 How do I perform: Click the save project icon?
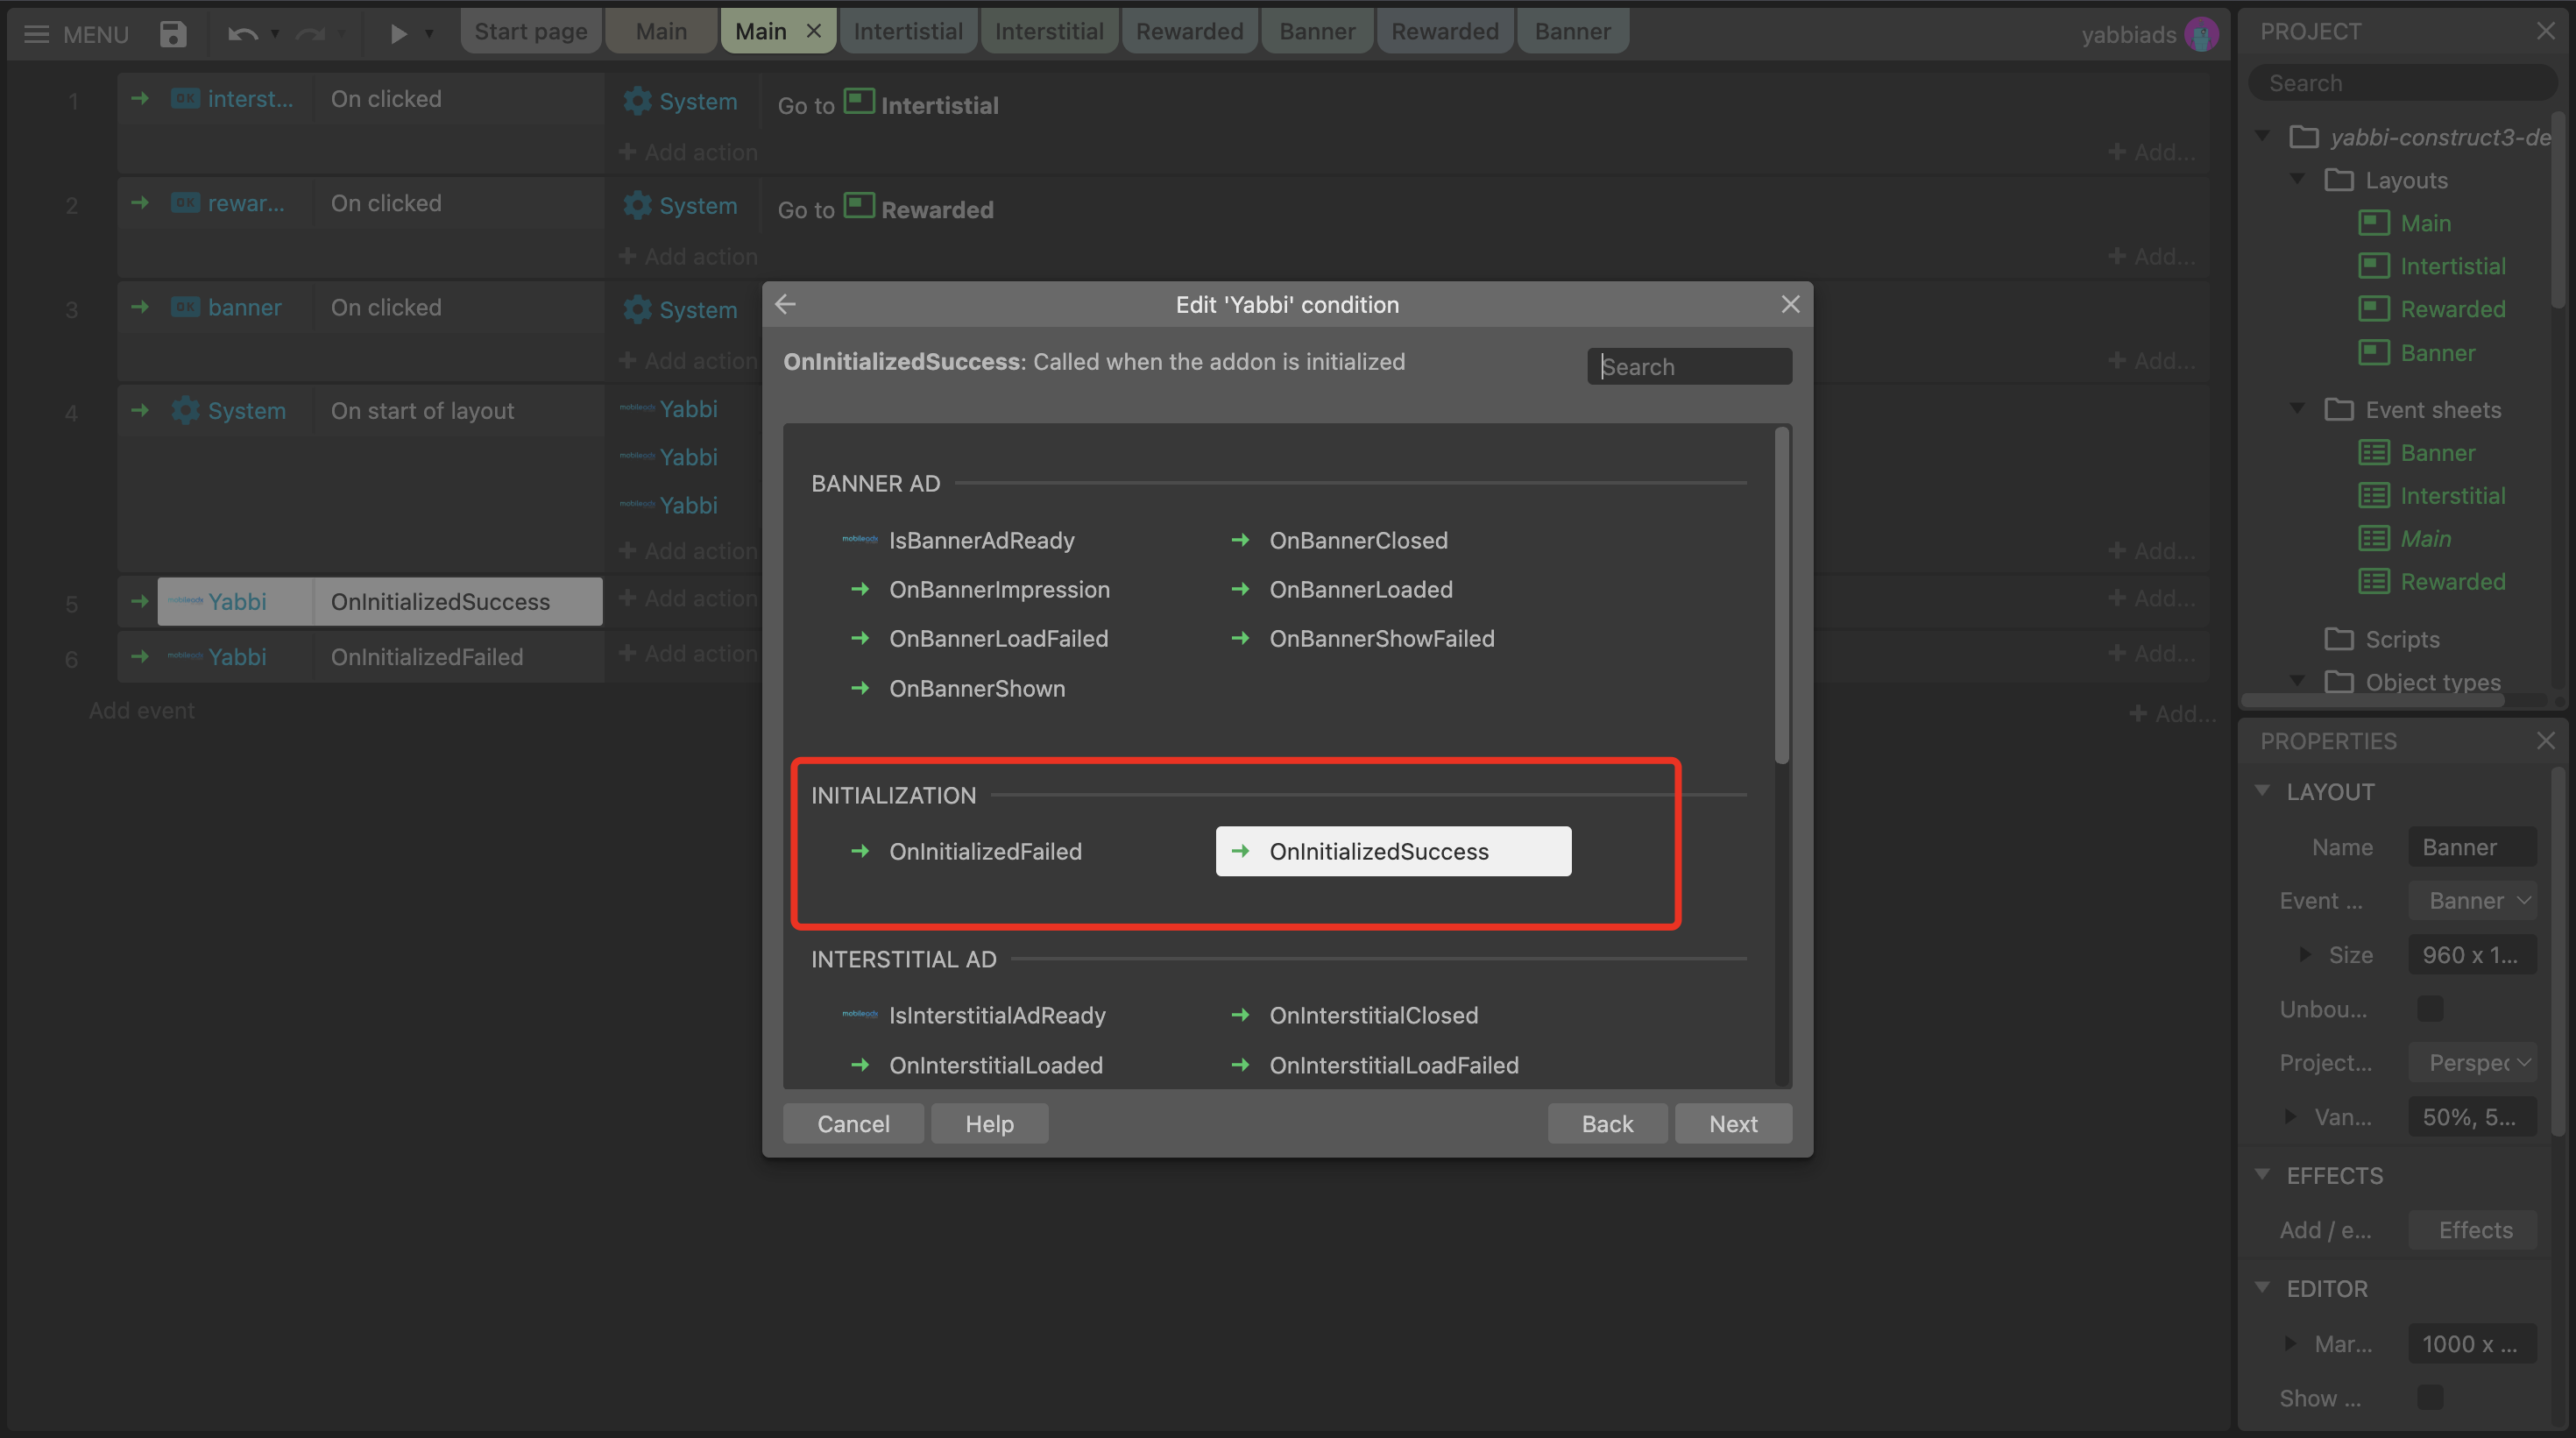pyautogui.click(x=173, y=33)
